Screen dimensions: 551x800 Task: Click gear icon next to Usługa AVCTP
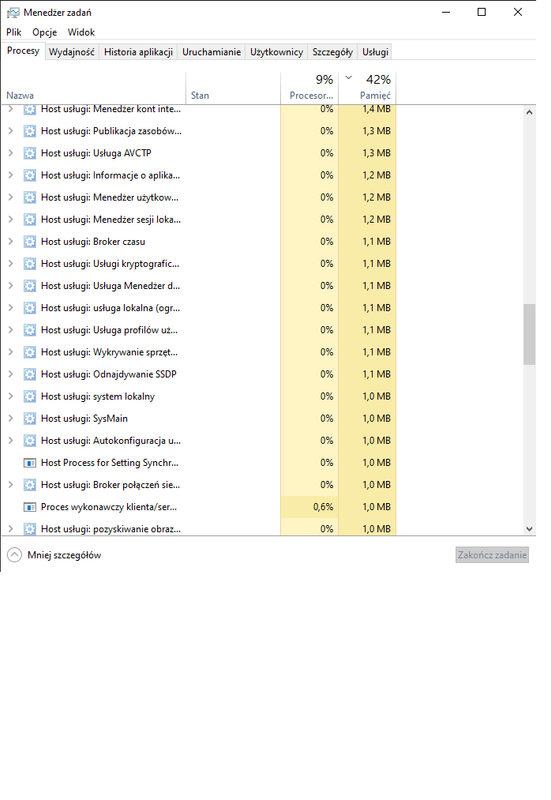(30, 153)
